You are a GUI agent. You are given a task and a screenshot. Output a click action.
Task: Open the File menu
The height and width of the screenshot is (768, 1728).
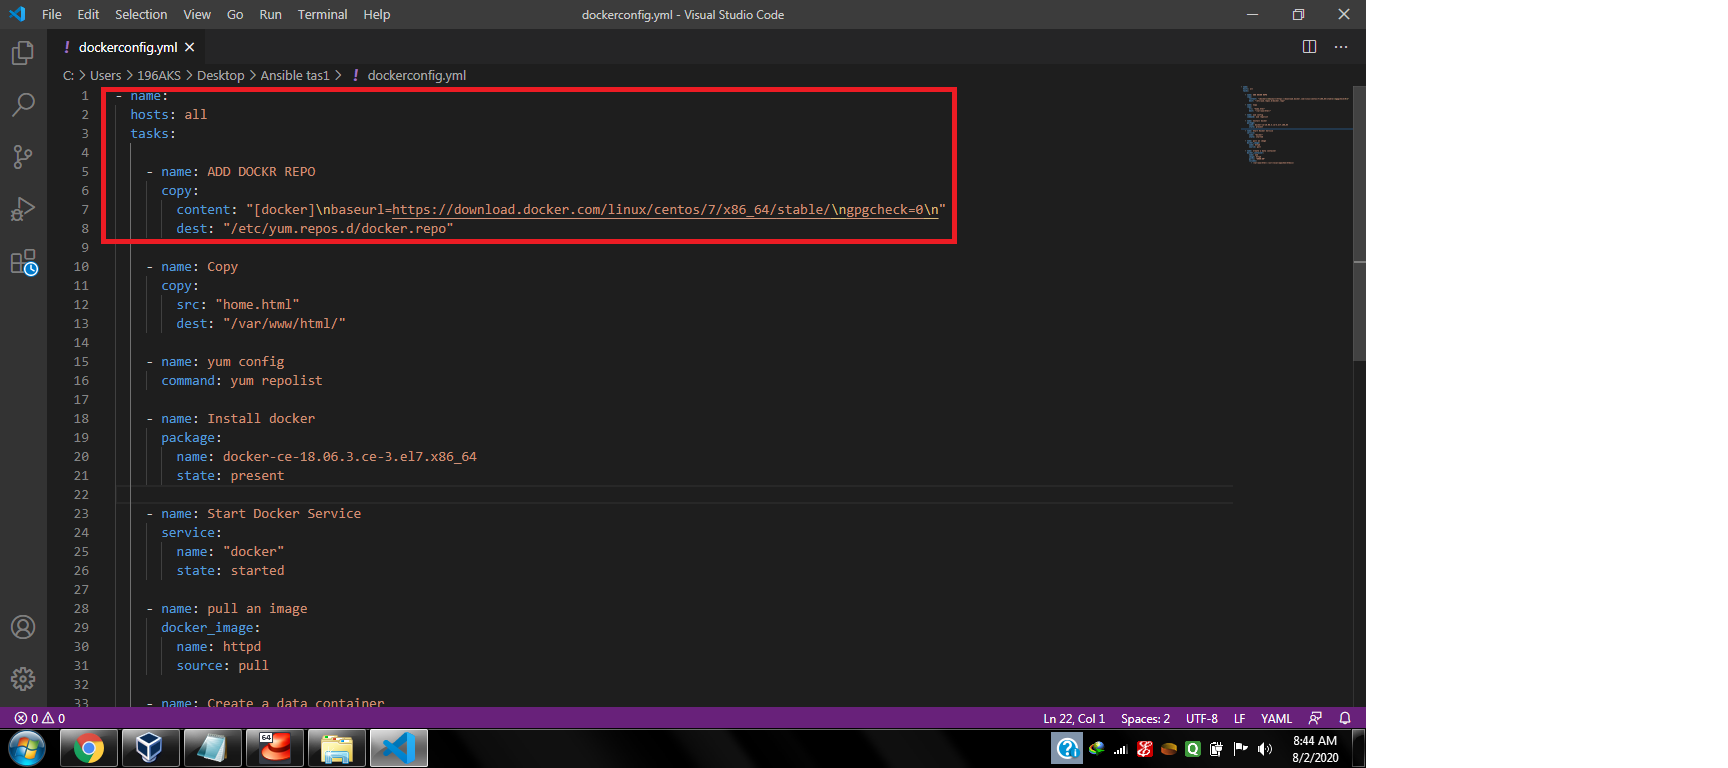click(52, 14)
